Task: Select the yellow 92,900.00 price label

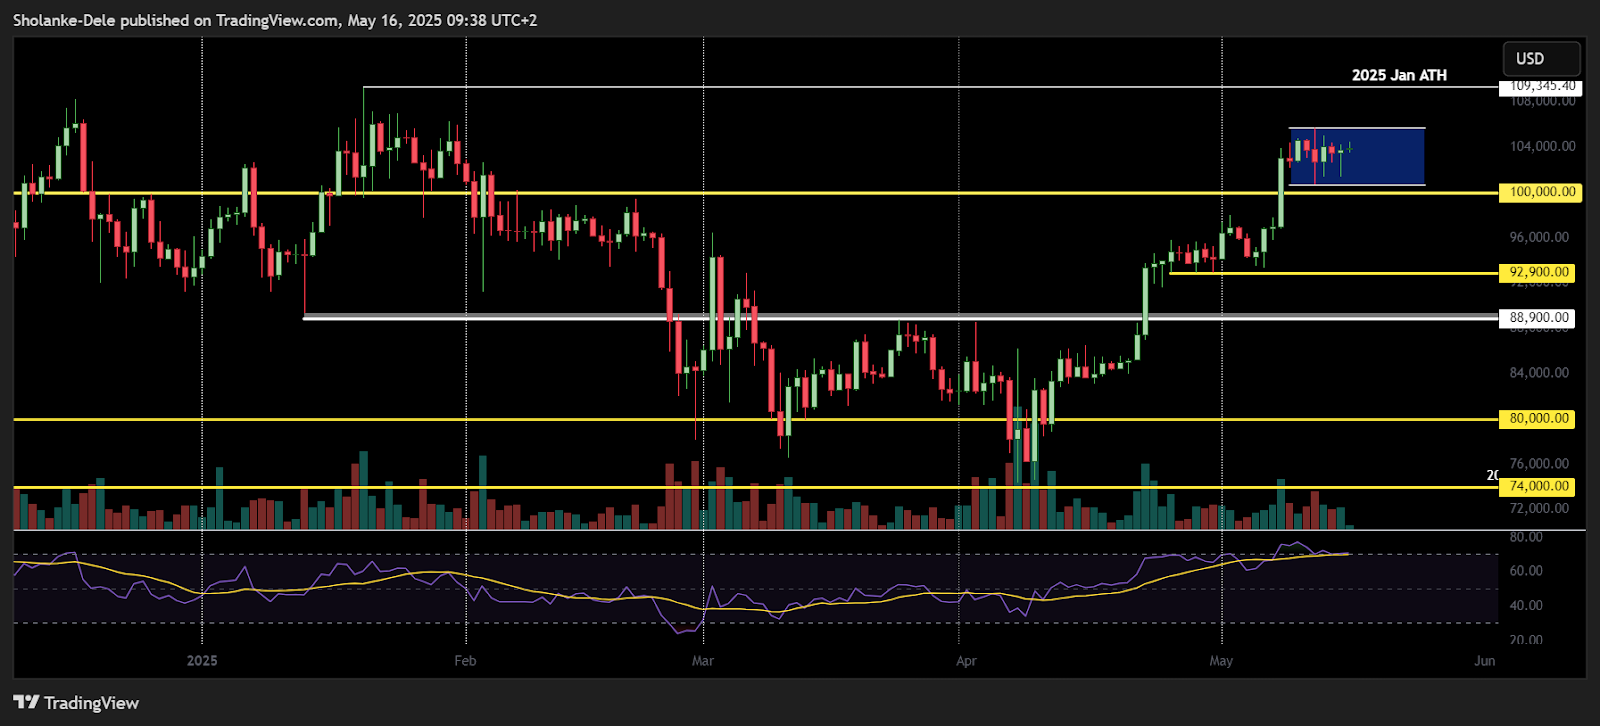Action: point(1536,272)
